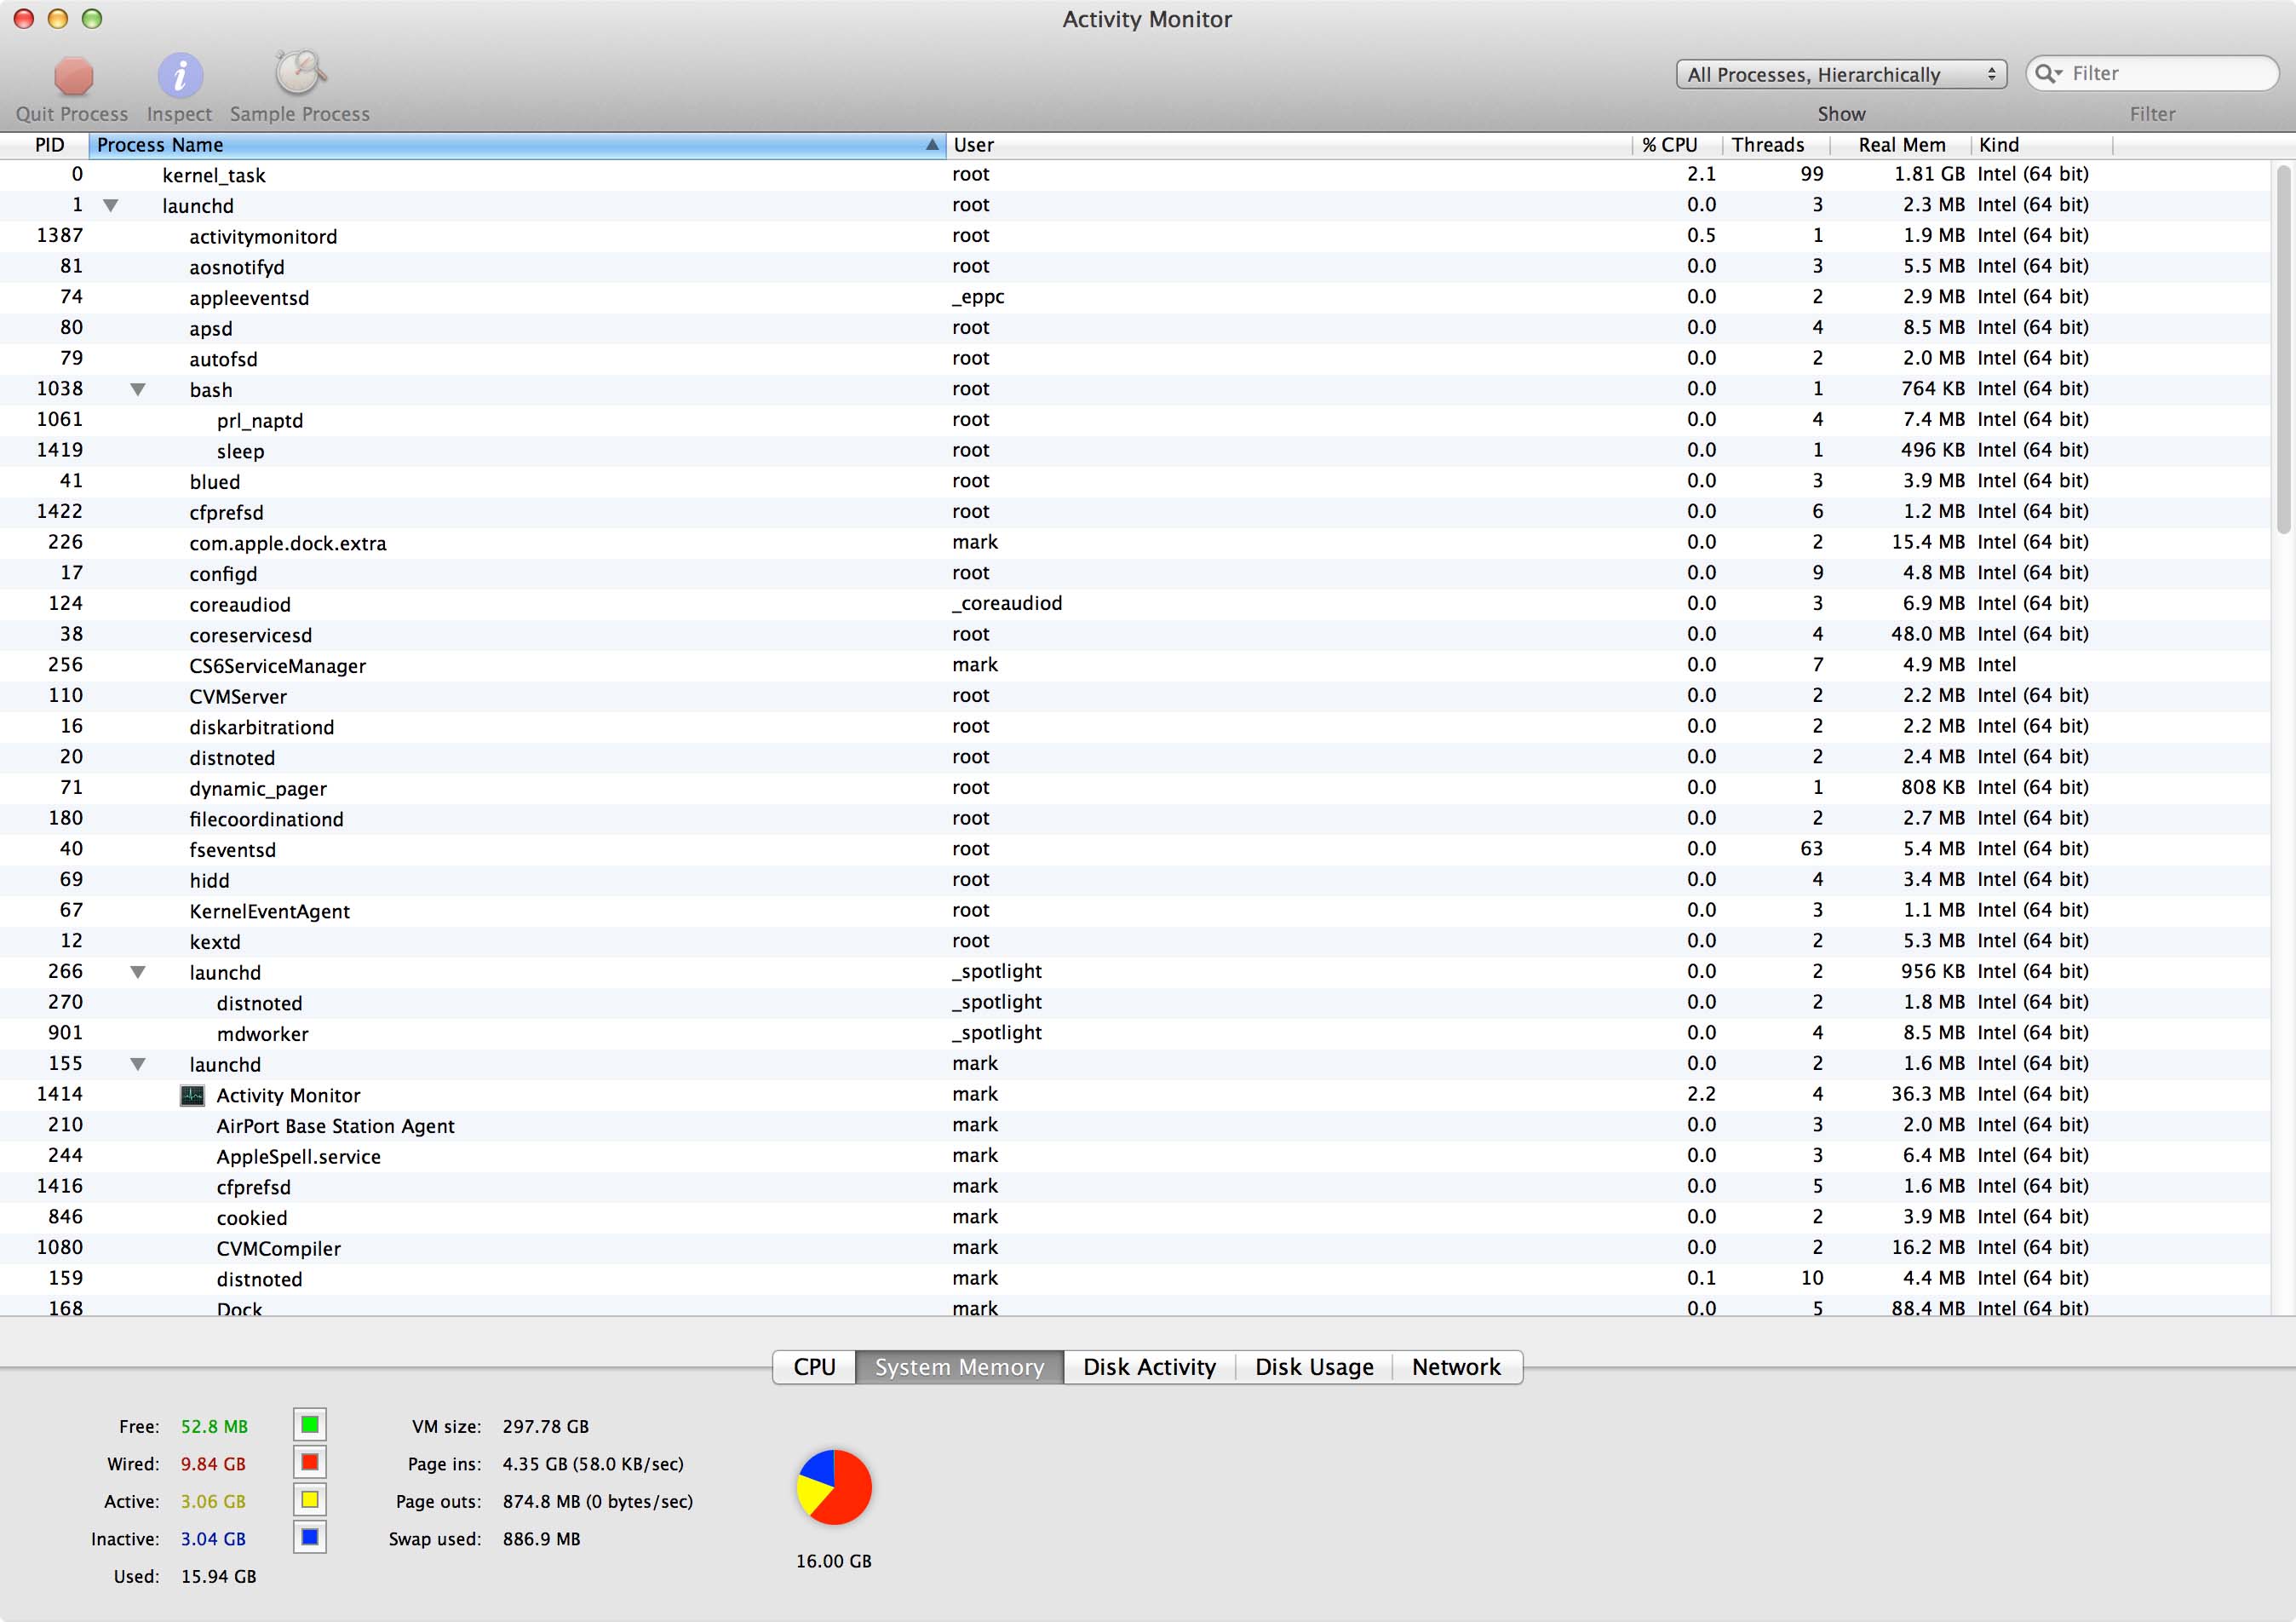Select the blued process
Image resolution: width=2296 pixels, height=1622 pixels.
(1135, 482)
